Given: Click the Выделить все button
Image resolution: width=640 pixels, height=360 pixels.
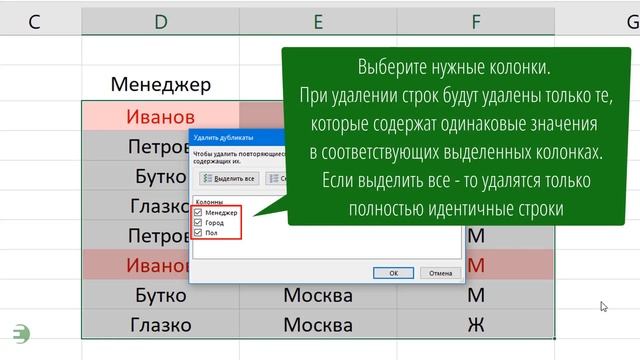Looking at the screenshot, I should click(229, 178).
